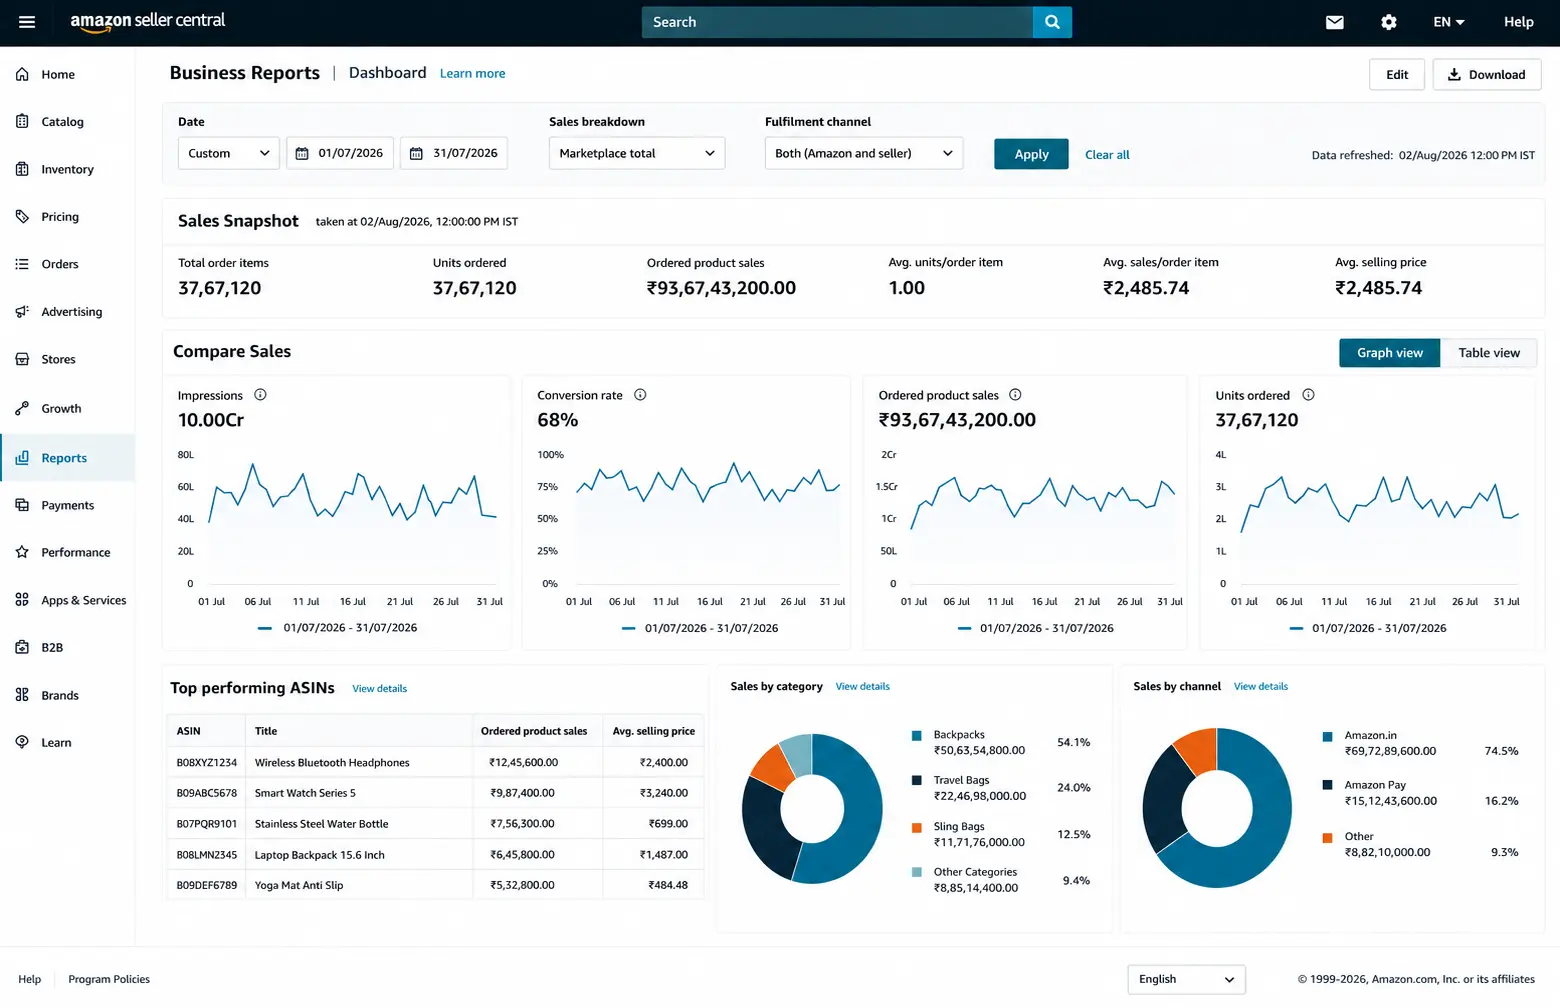Click the Apply button
This screenshot has width=1560, height=1008.
(x=1031, y=154)
